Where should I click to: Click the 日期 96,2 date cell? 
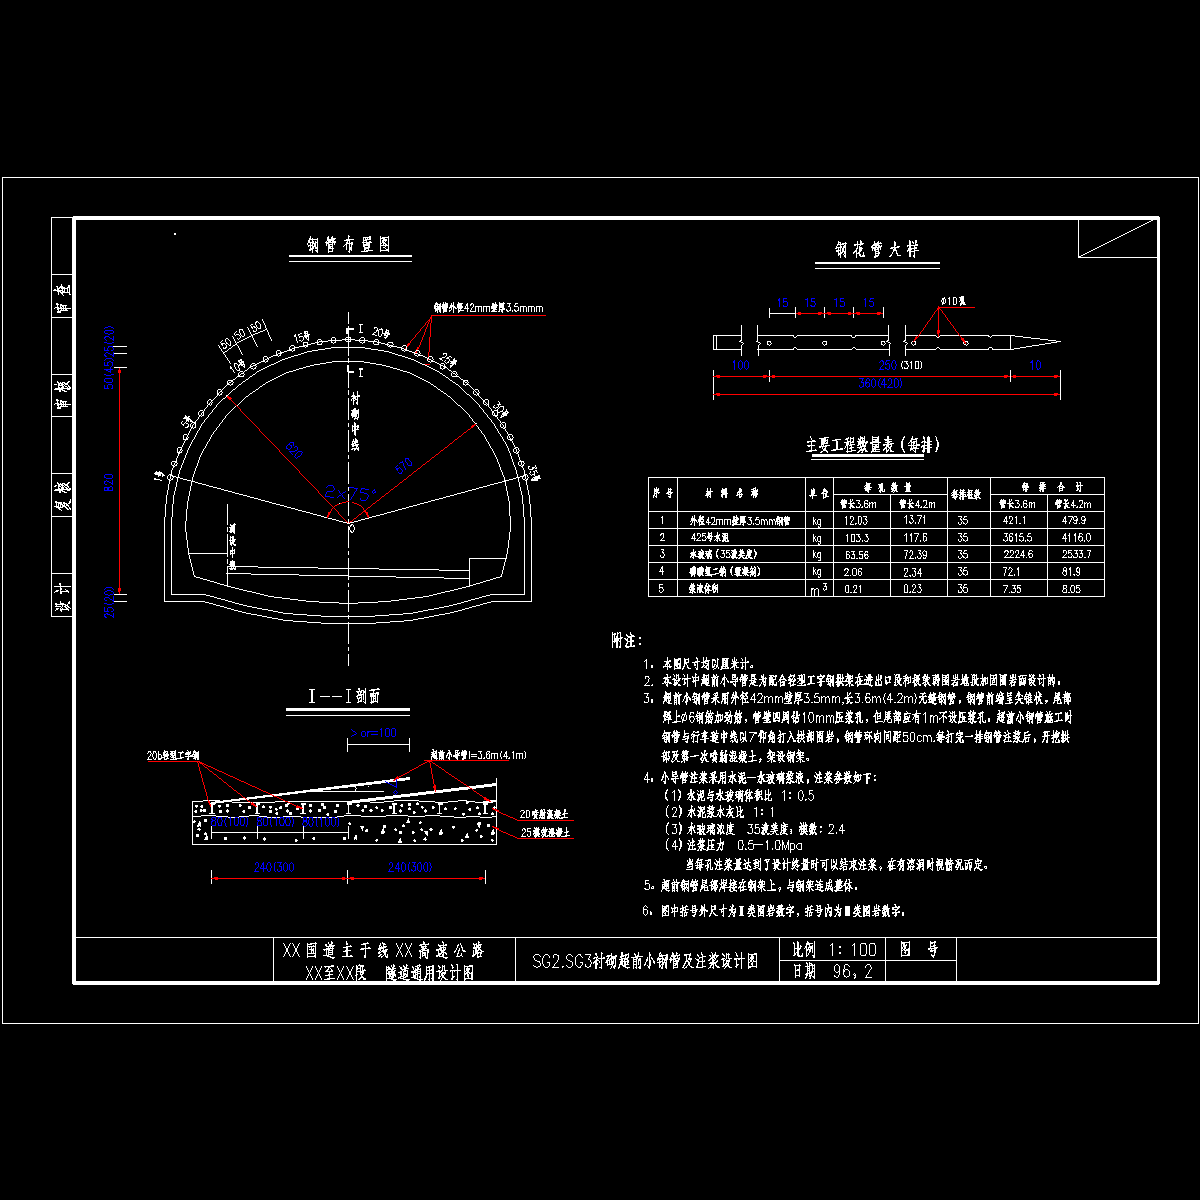[x=832, y=971]
